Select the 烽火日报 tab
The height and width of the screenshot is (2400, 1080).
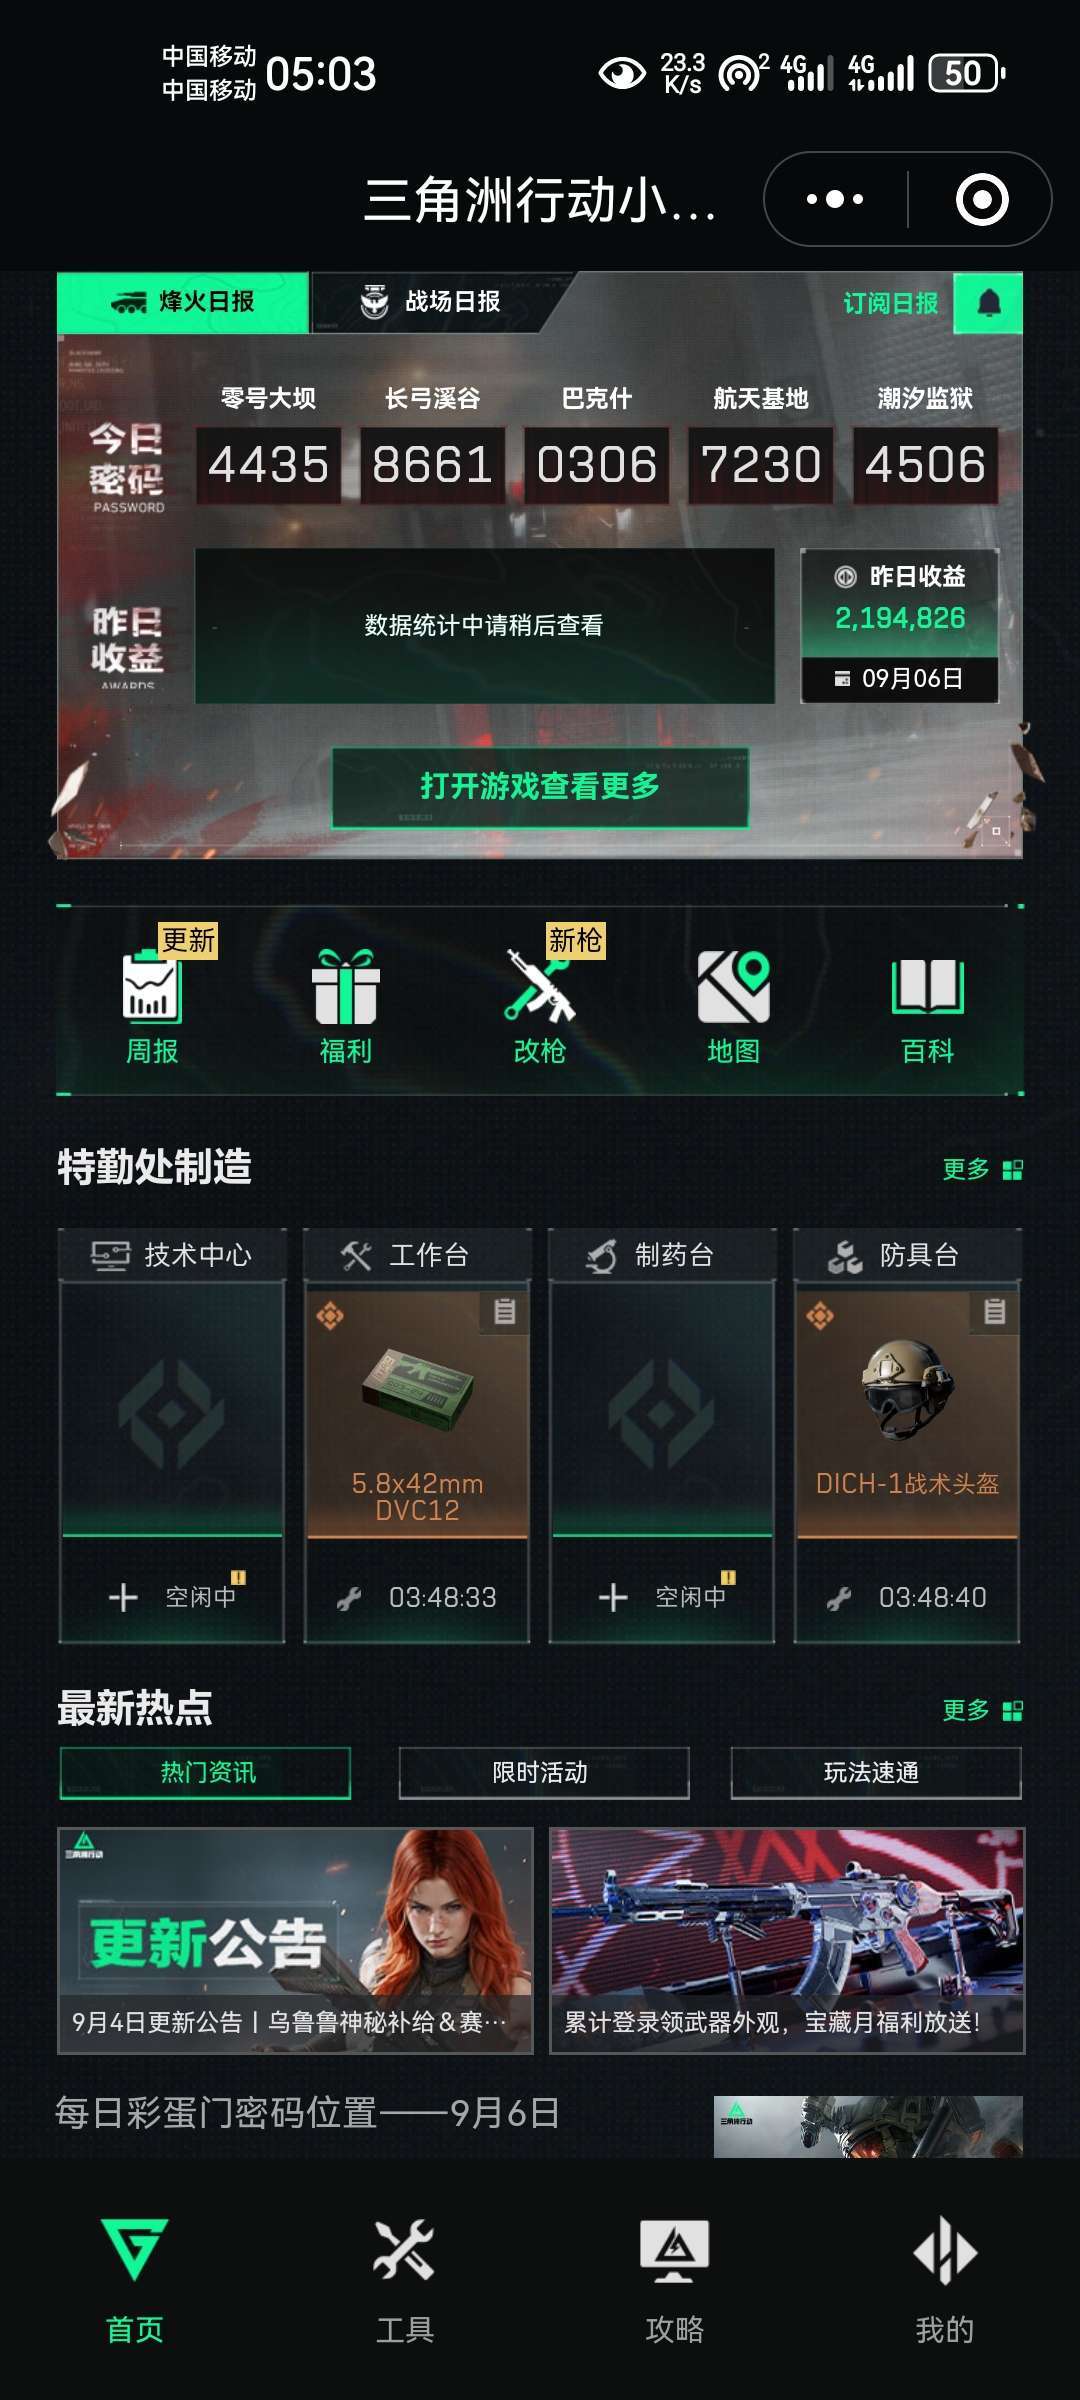(x=183, y=302)
